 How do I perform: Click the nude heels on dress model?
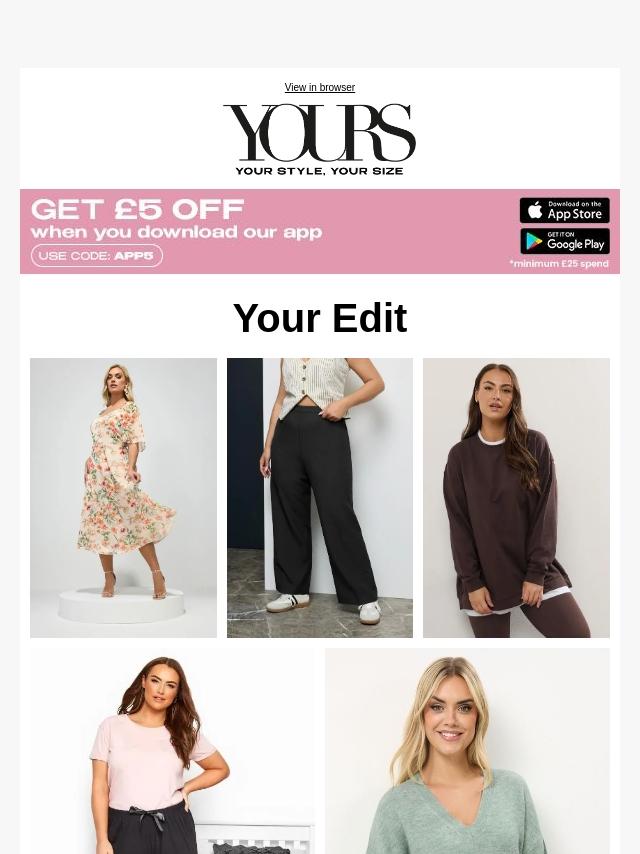tap(135, 585)
